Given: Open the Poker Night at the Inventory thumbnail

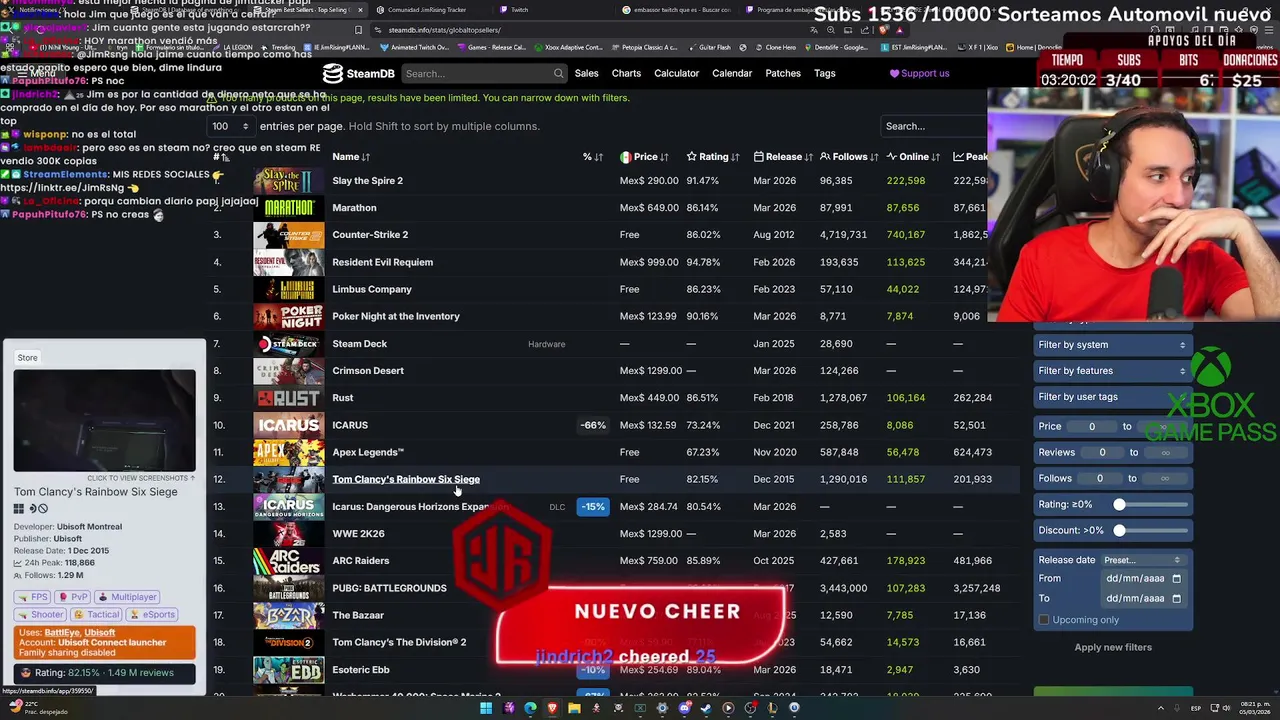Looking at the screenshot, I should (289, 316).
